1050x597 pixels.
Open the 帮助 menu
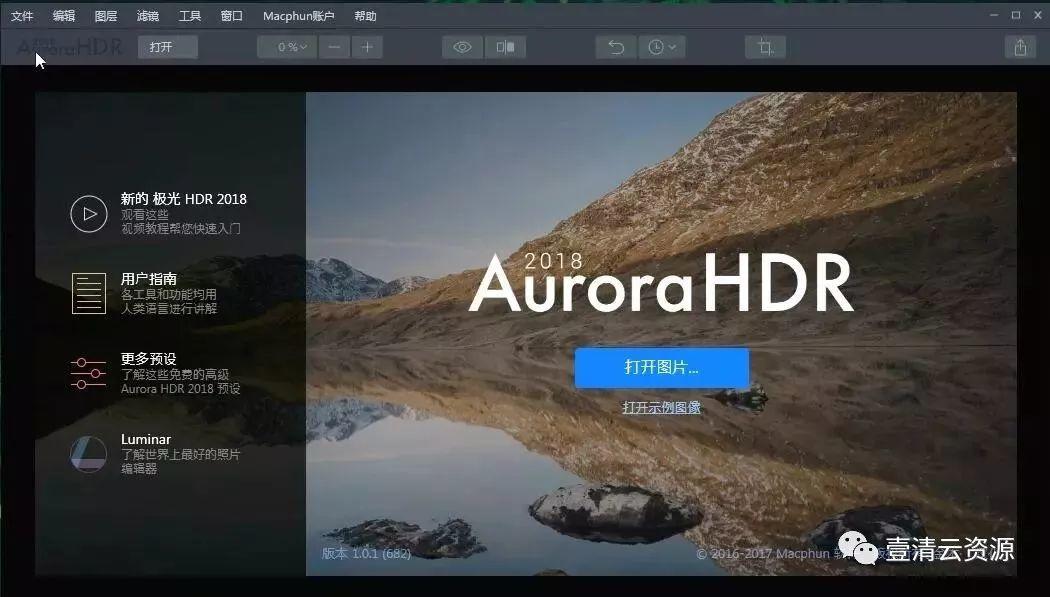click(x=365, y=16)
